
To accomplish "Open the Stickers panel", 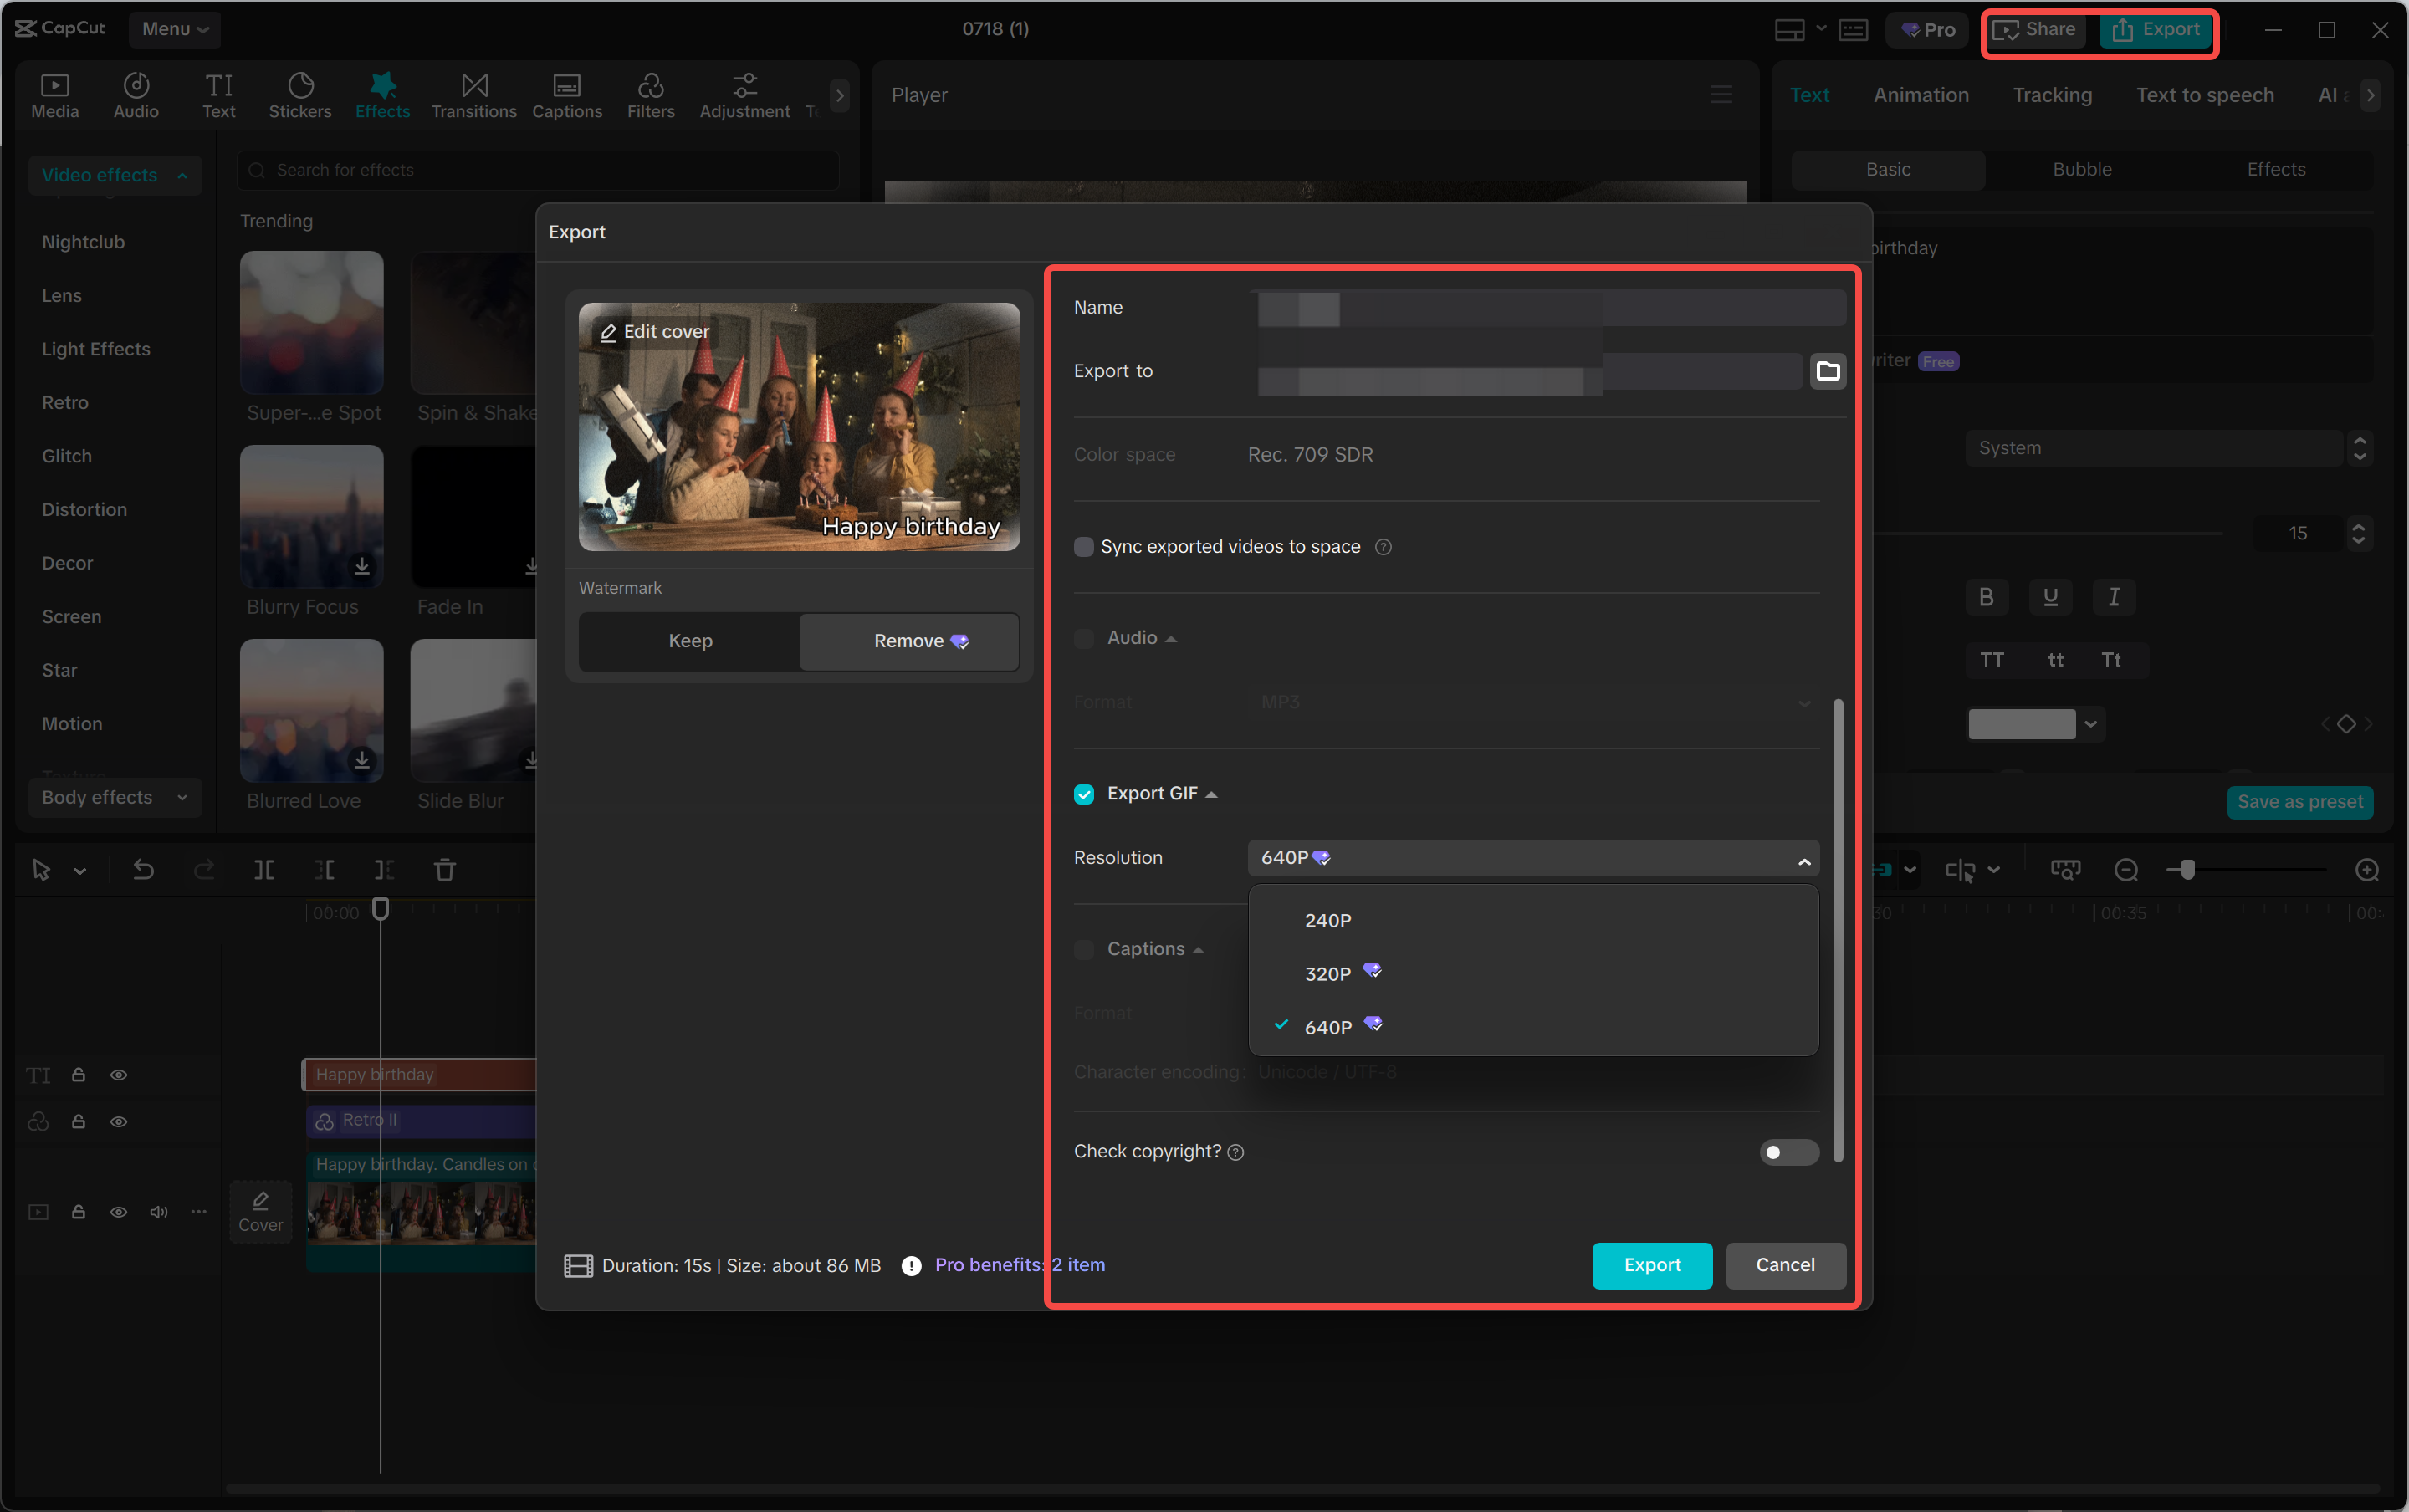I will pyautogui.click(x=299, y=94).
